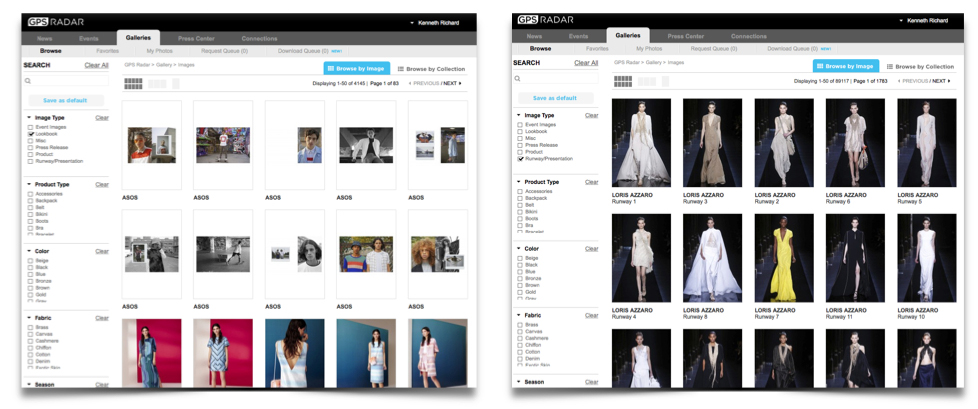Switch to Connections tab in Loris Azzaro window
Image resolution: width=978 pixels, height=409 pixels.
point(749,36)
